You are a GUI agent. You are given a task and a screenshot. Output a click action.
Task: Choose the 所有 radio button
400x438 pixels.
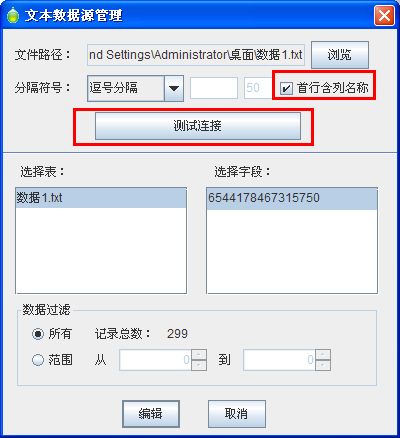(38, 334)
